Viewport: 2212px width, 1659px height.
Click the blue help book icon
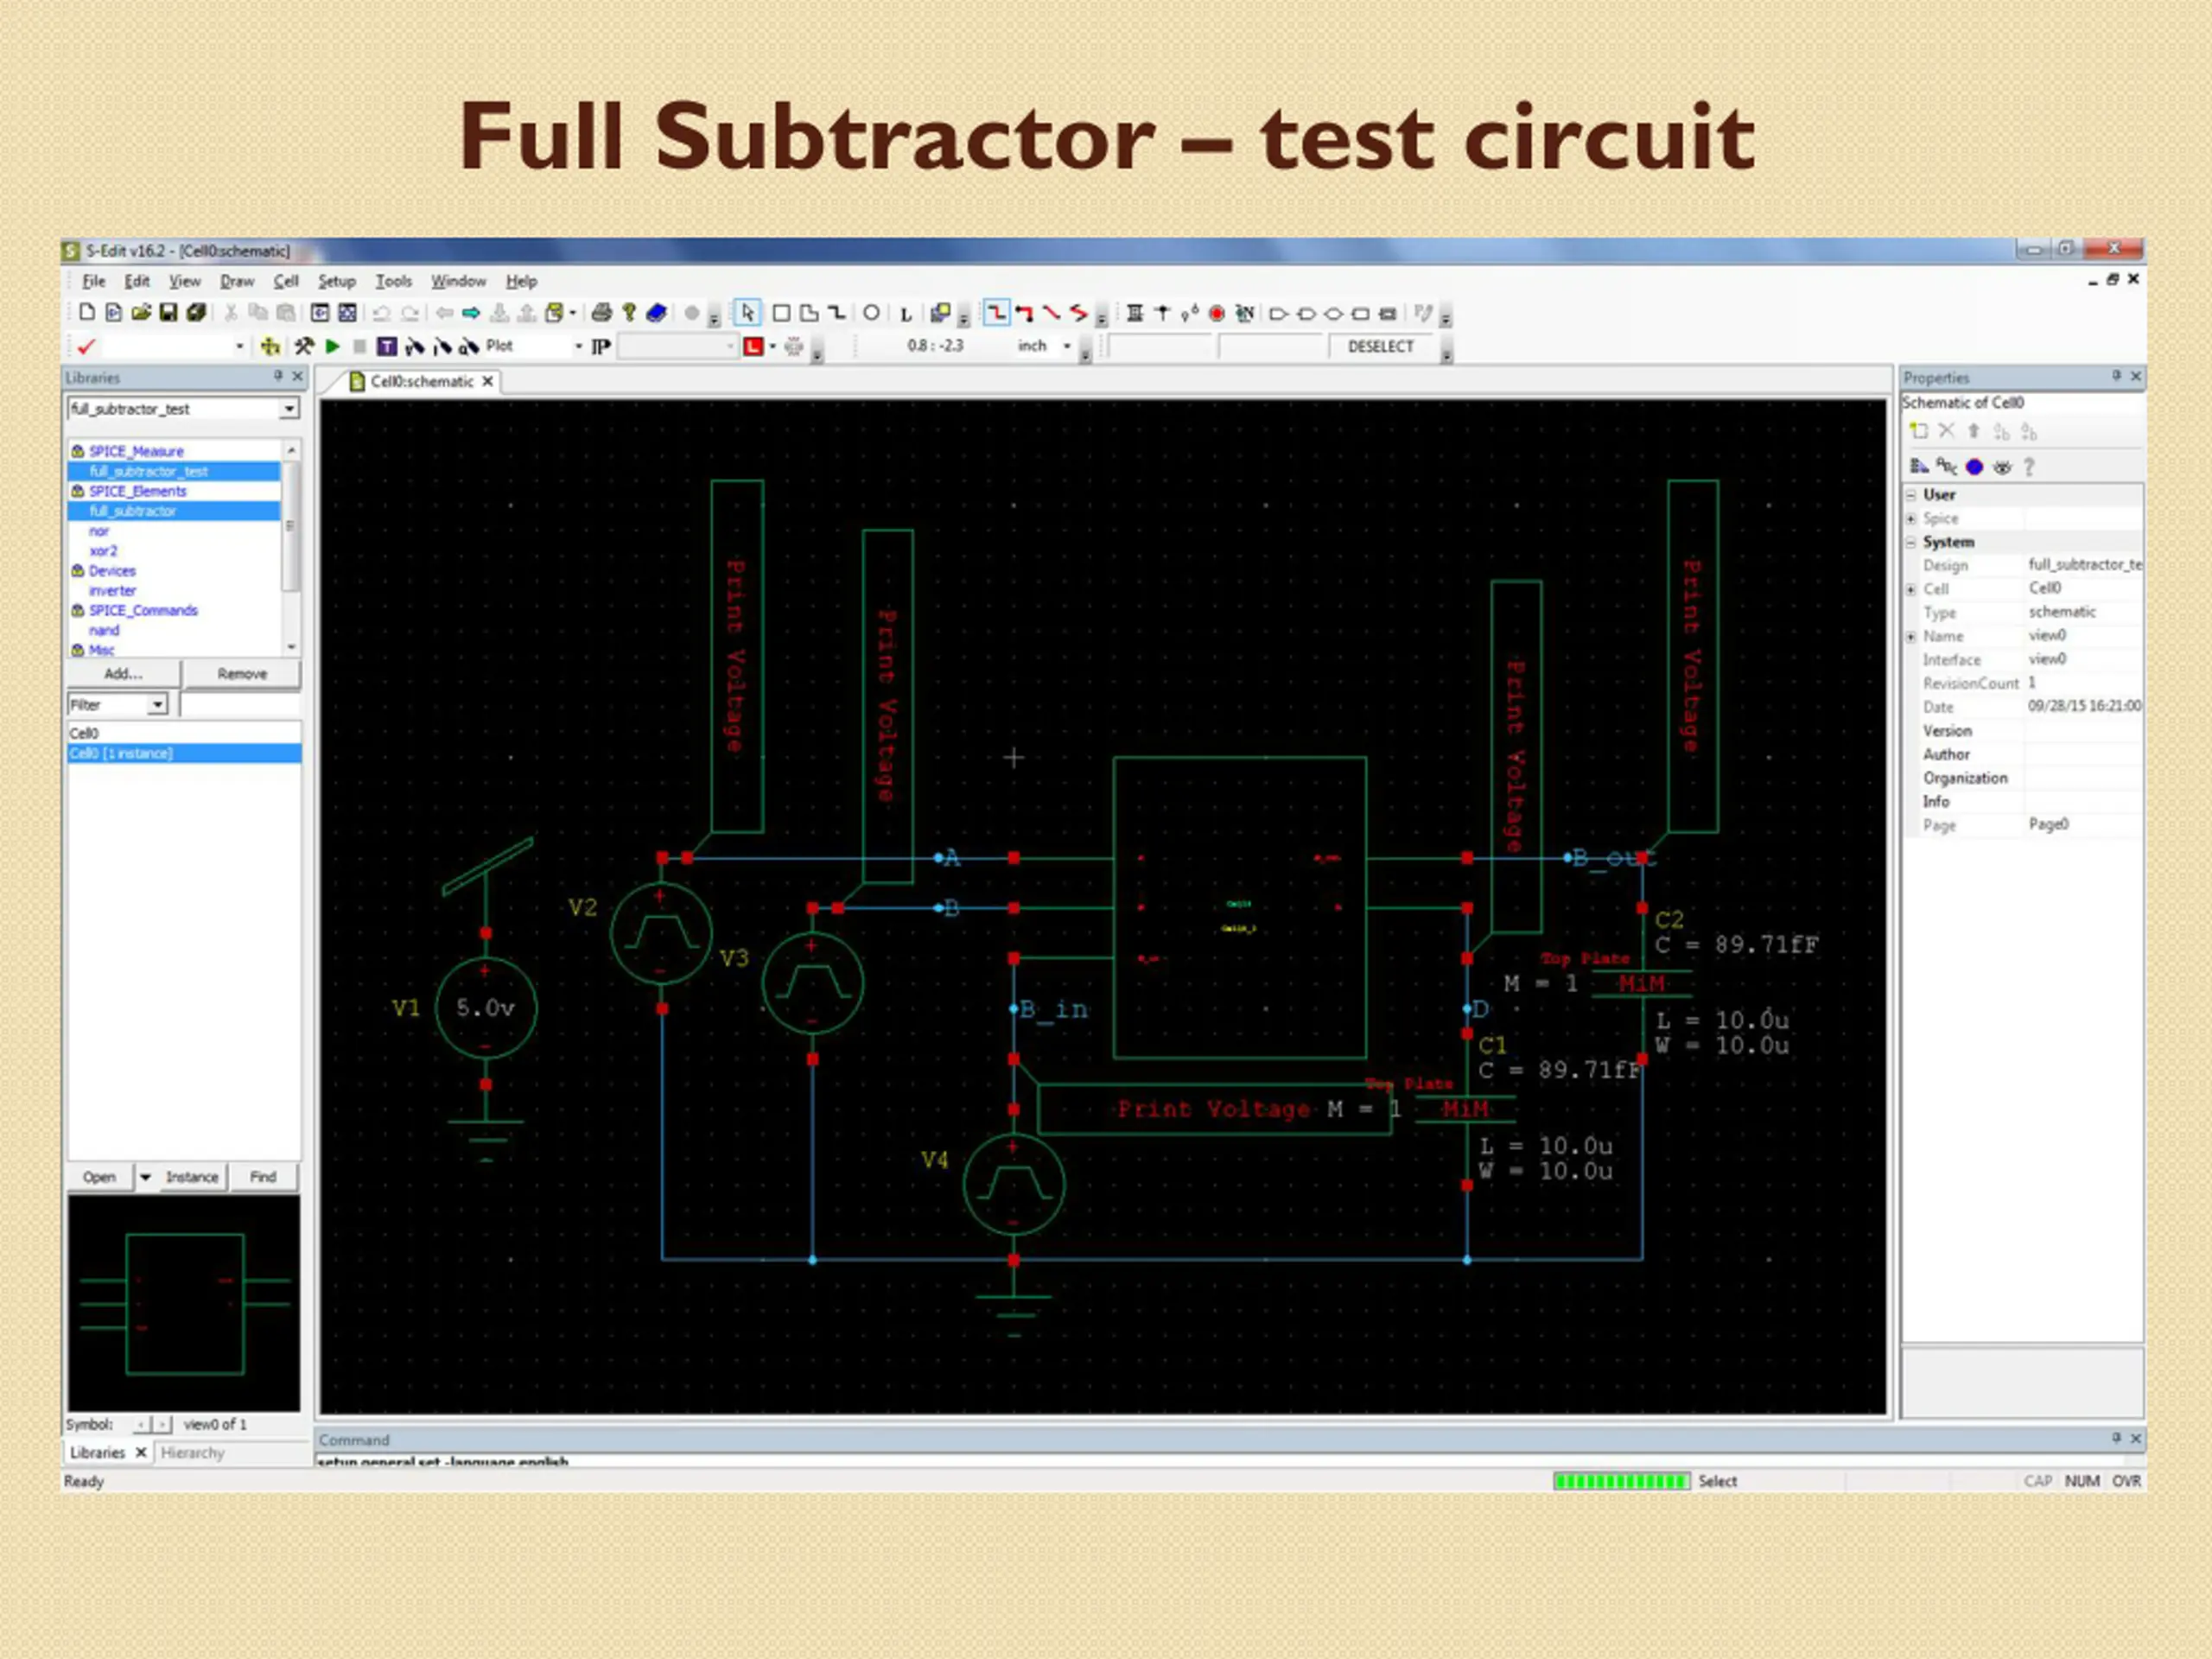657,313
